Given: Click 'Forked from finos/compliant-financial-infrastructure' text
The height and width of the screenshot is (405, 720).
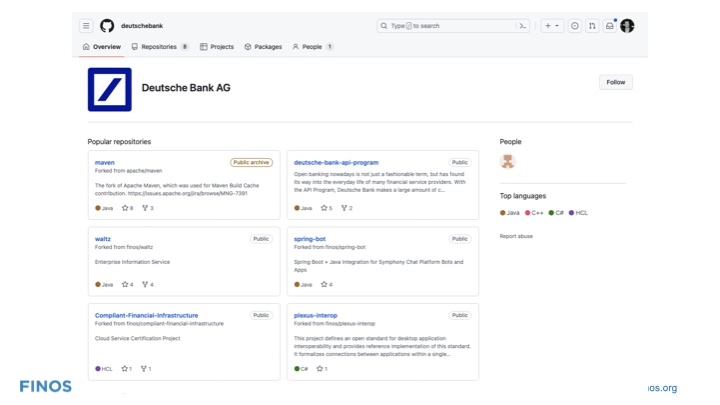Looking at the screenshot, I should (x=159, y=323).
